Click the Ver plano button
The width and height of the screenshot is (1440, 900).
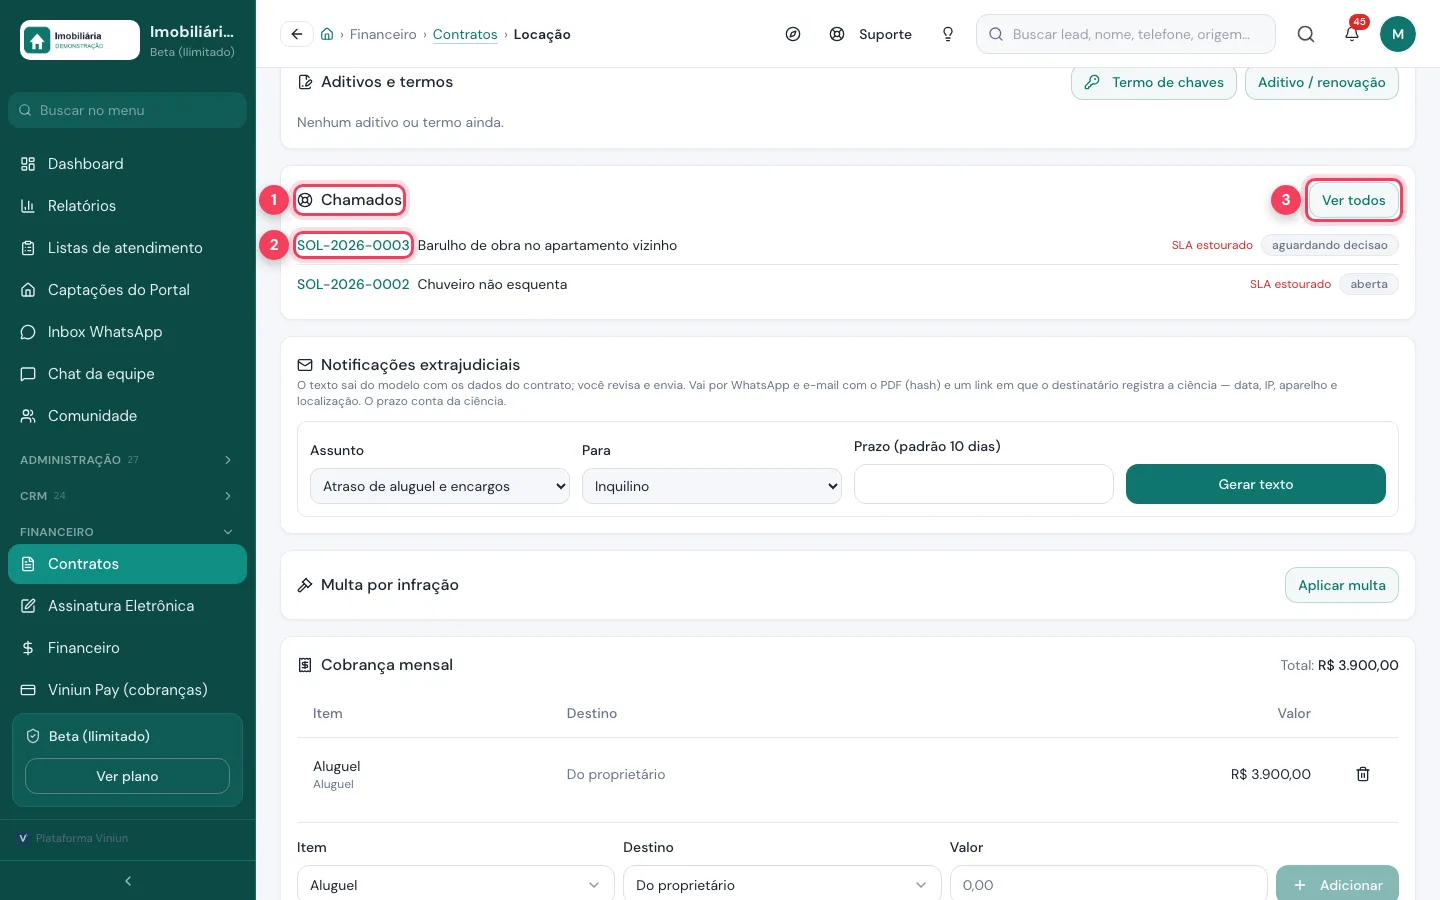point(127,776)
